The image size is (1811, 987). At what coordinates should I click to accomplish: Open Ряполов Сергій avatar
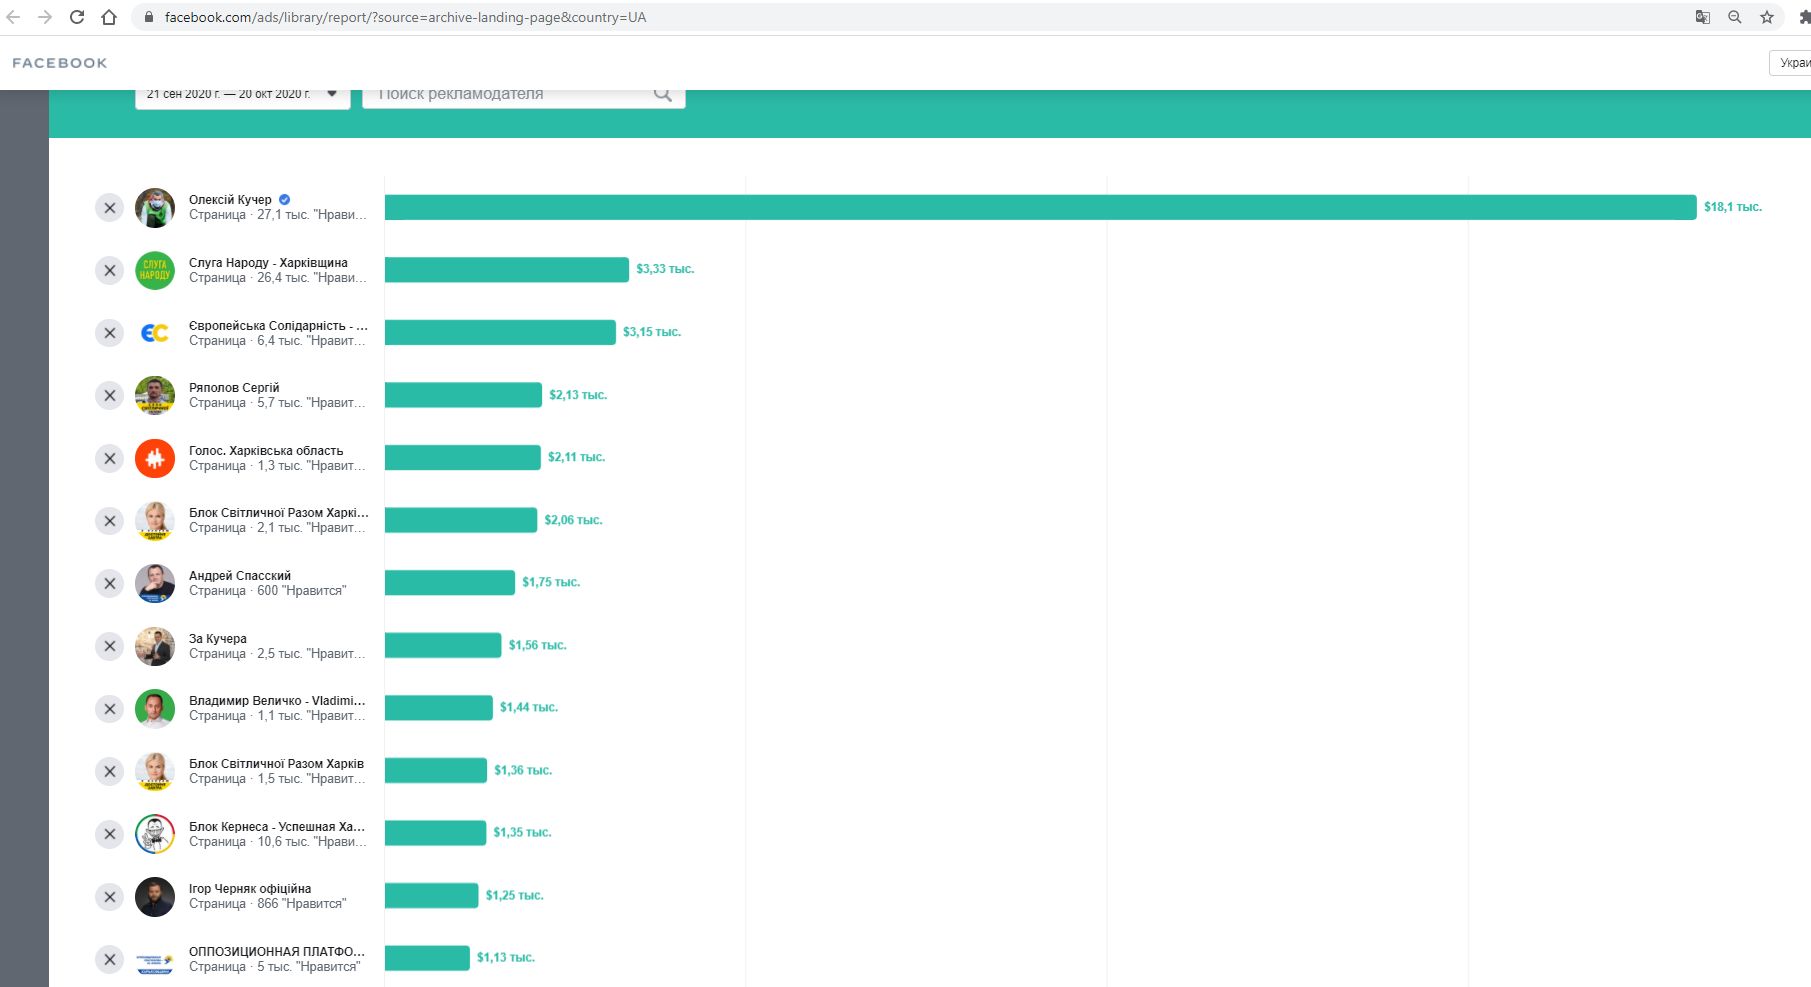click(x=155, y=396)
